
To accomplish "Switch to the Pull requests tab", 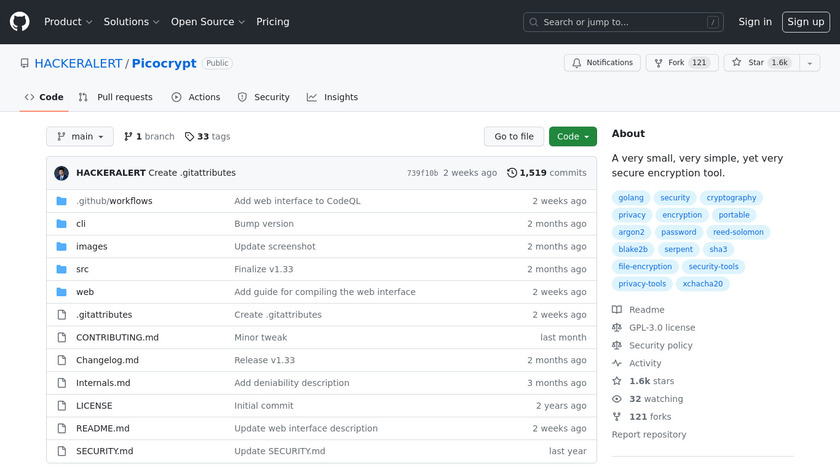I will 116,97.
